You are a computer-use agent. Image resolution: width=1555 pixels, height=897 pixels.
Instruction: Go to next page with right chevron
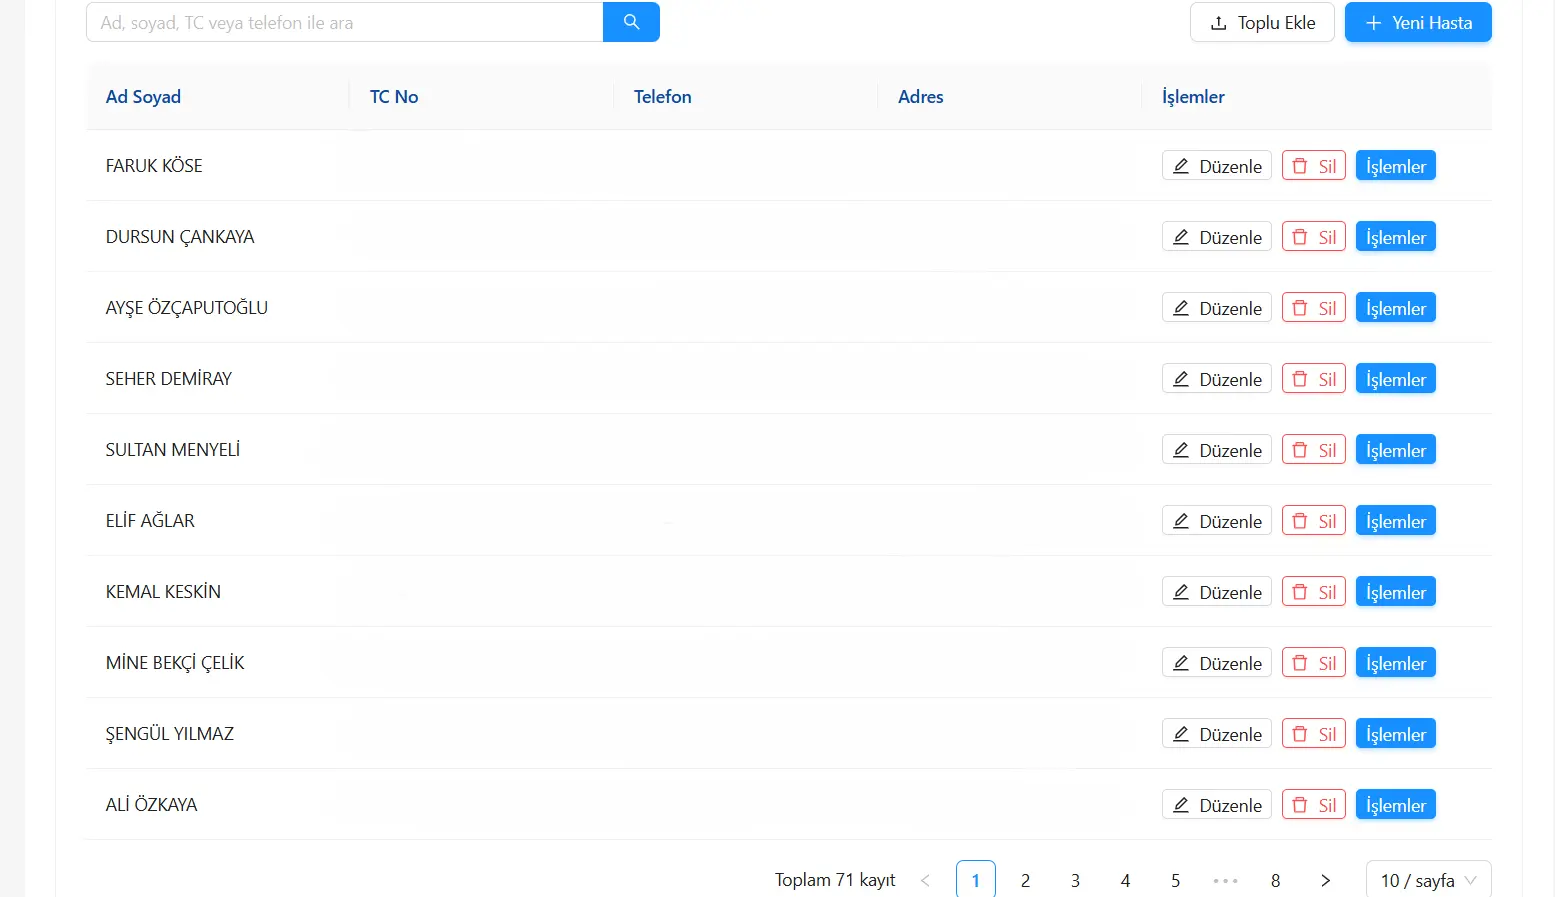tap(1325, 880)
